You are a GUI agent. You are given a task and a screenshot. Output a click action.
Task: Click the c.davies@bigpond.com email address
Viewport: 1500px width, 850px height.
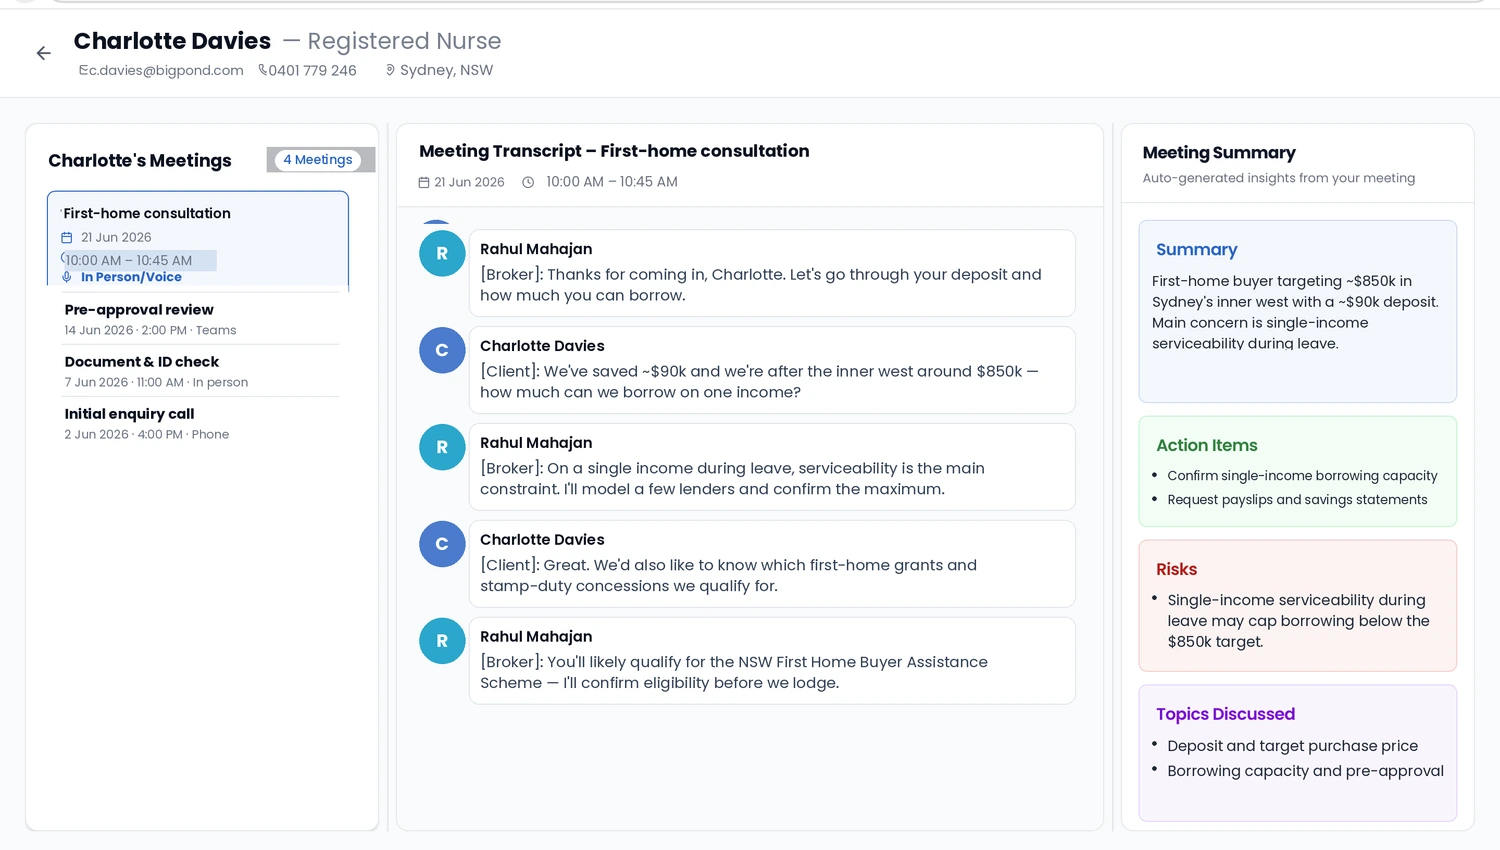(166, 70)
